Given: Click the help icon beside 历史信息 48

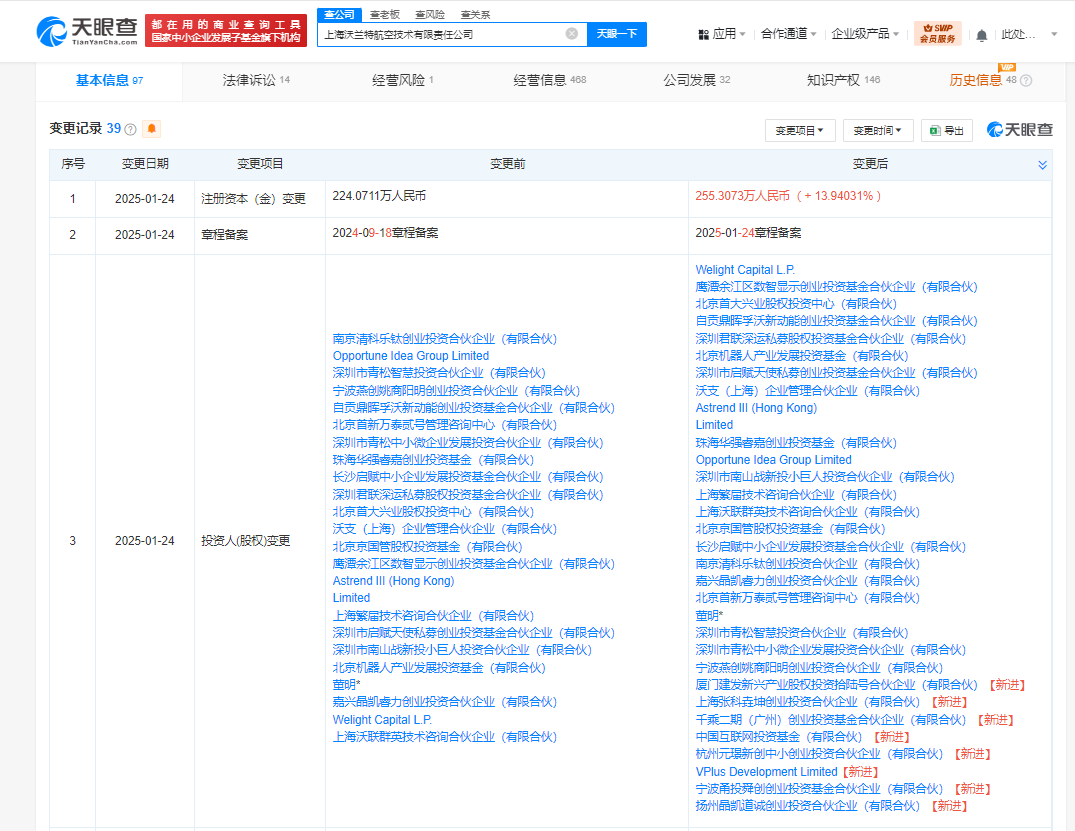Looking at the screenshot, I should click(1025, 81).
